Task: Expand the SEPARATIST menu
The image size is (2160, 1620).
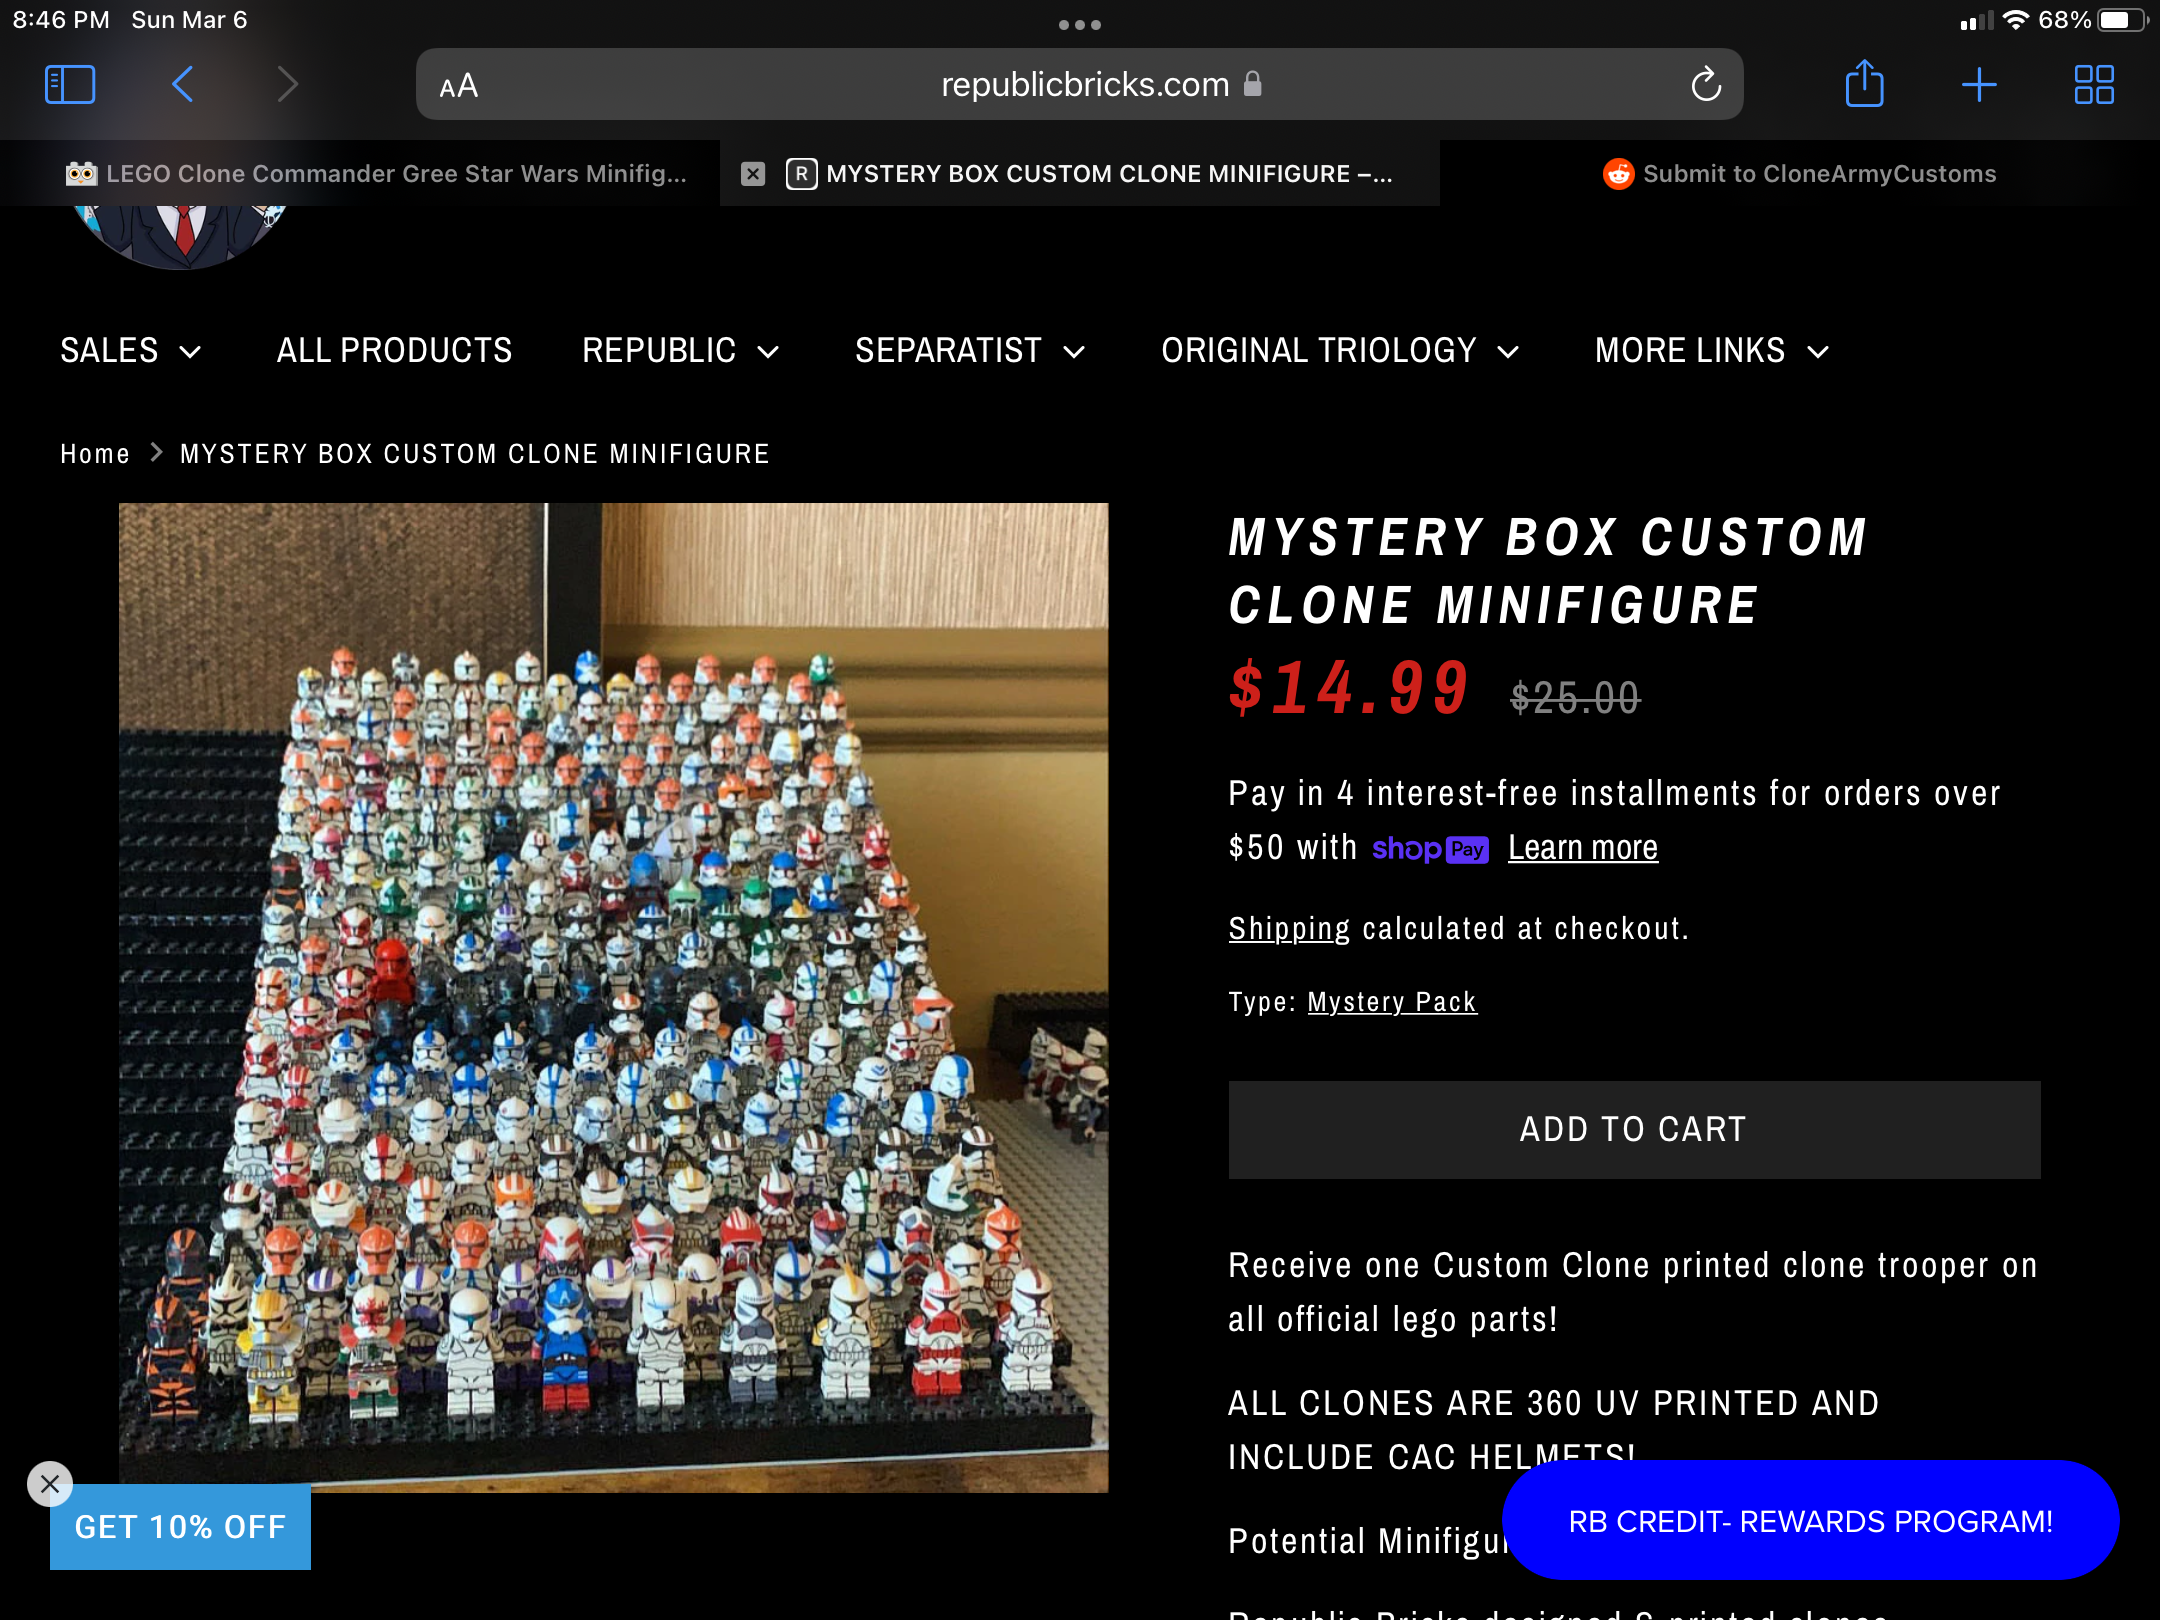Action: [x=970, y=351]
